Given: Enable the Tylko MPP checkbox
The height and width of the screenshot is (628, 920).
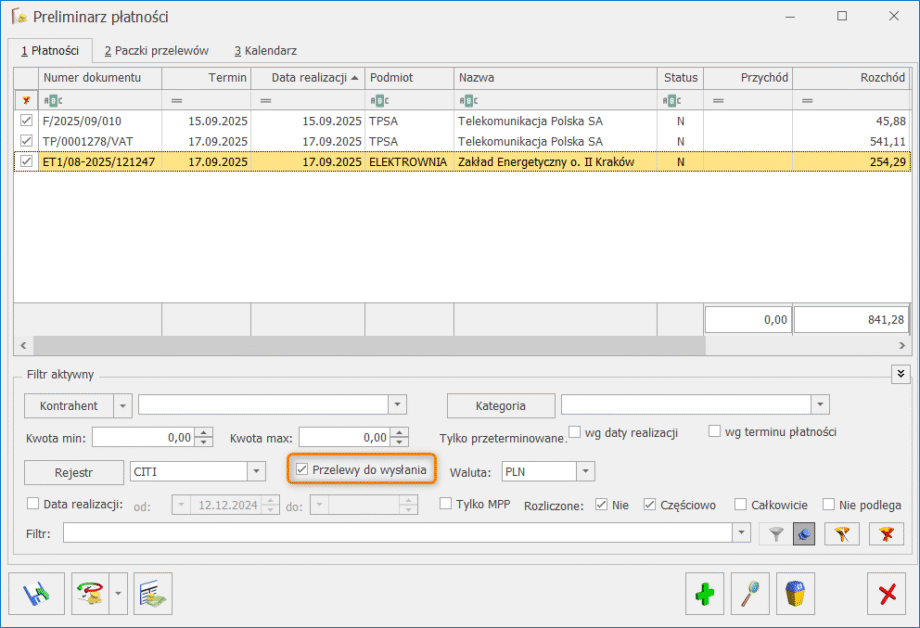Looking at the screenshot, I should point(447,505).
